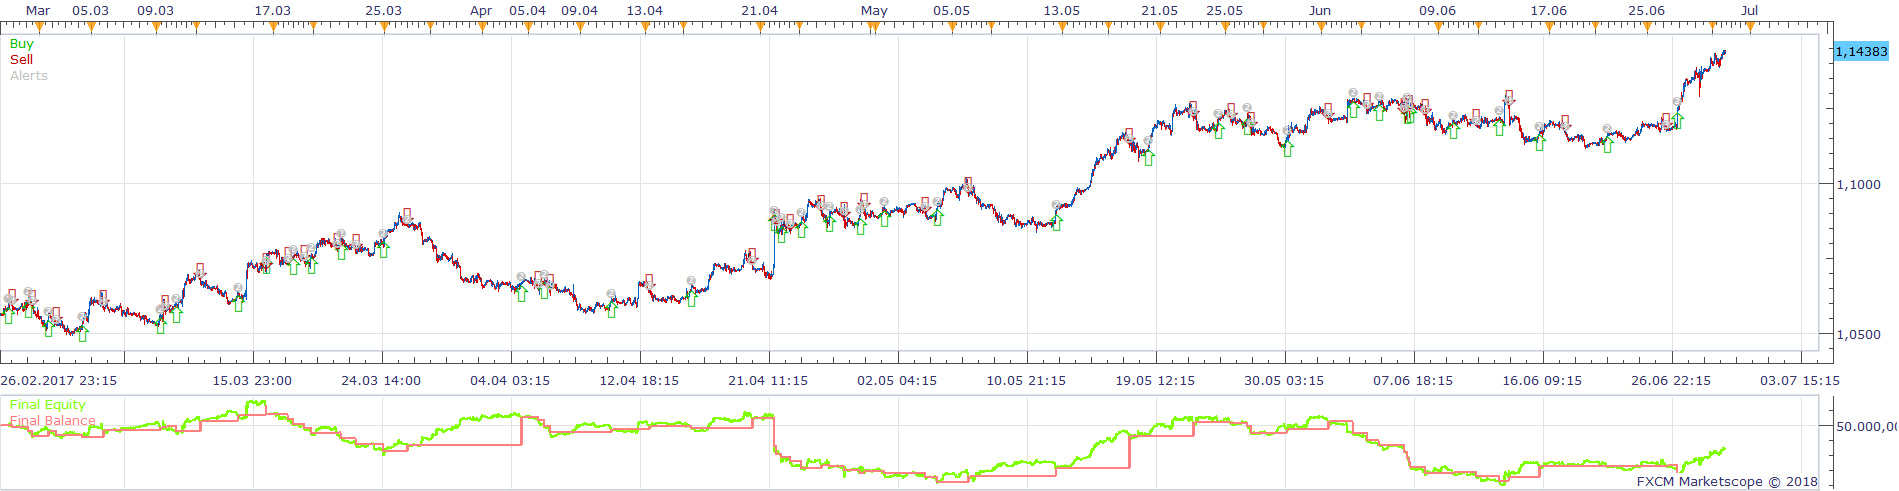The image size is (1899, 491).
Task: Click the 12.04 18:15 time label
Action: click(639, 381)
